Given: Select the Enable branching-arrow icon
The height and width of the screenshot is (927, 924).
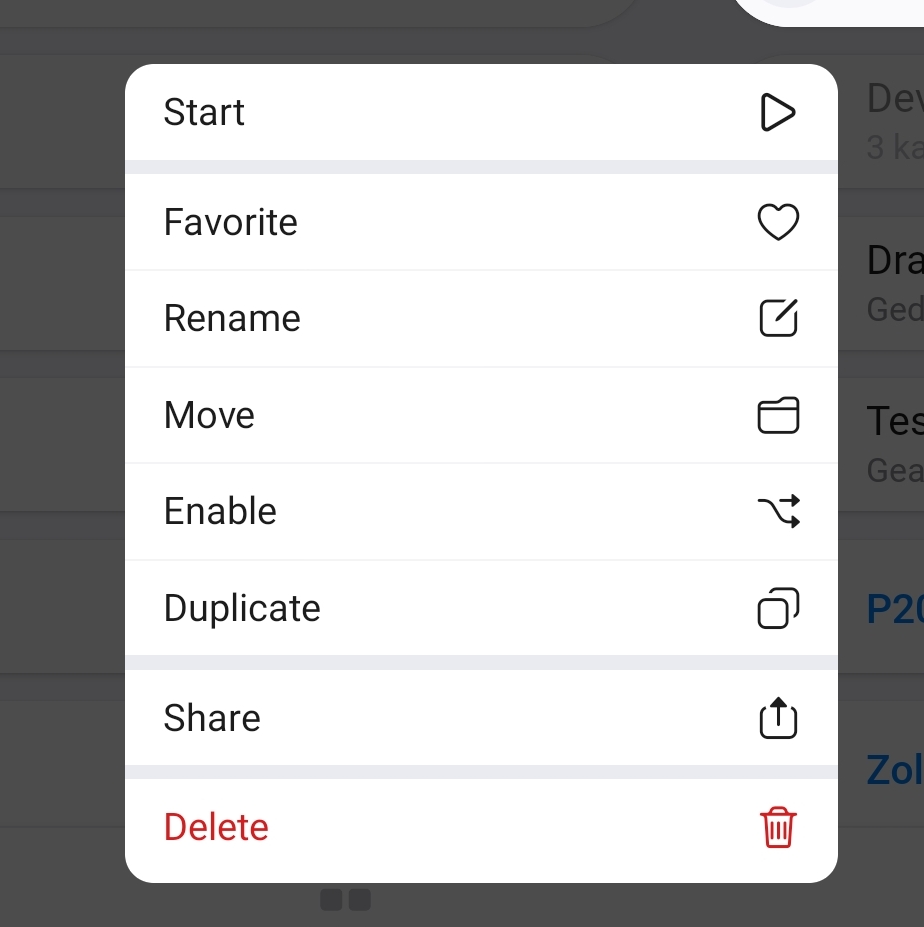Looking at the screenshot, I should click(778, 511).
